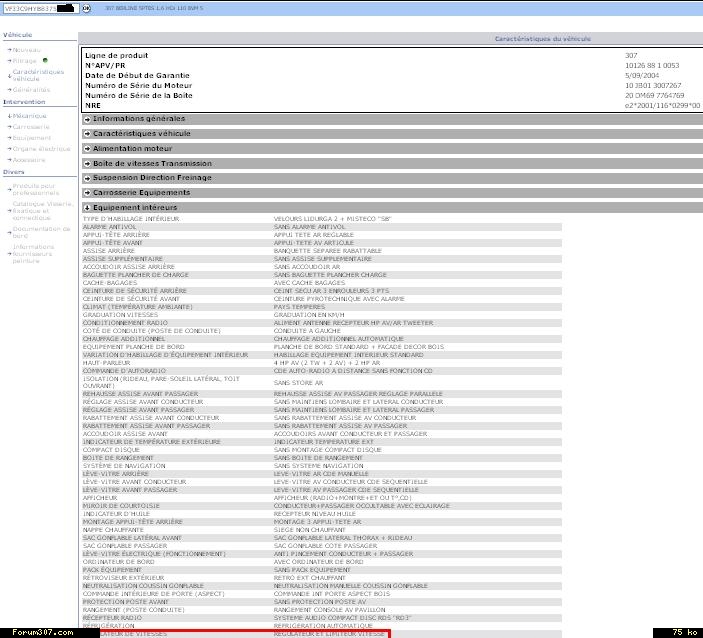
Task: Click the 'COMPACT DISQUE' row label
Action: [111, 450]
